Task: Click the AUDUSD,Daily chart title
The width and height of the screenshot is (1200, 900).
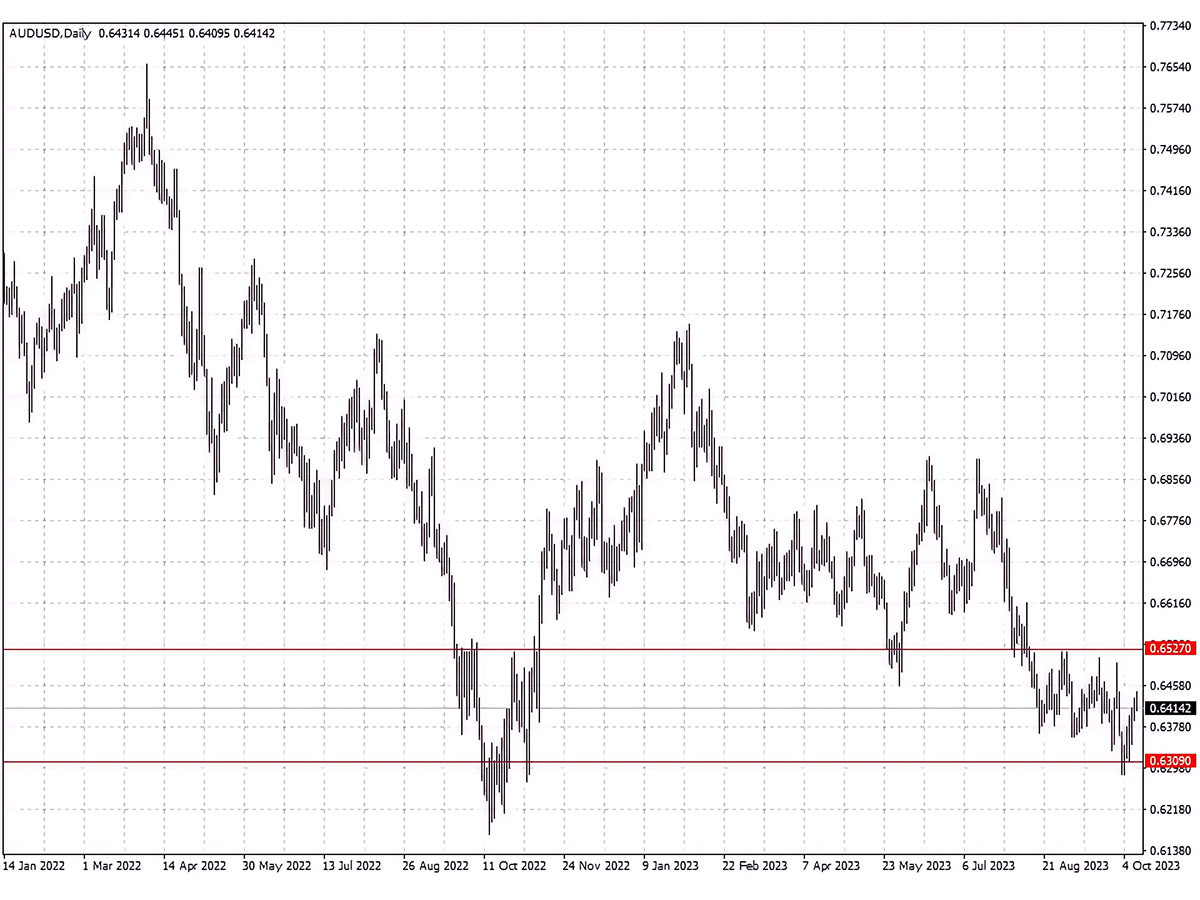Action: pyautogui.click(x=50, y=33)
